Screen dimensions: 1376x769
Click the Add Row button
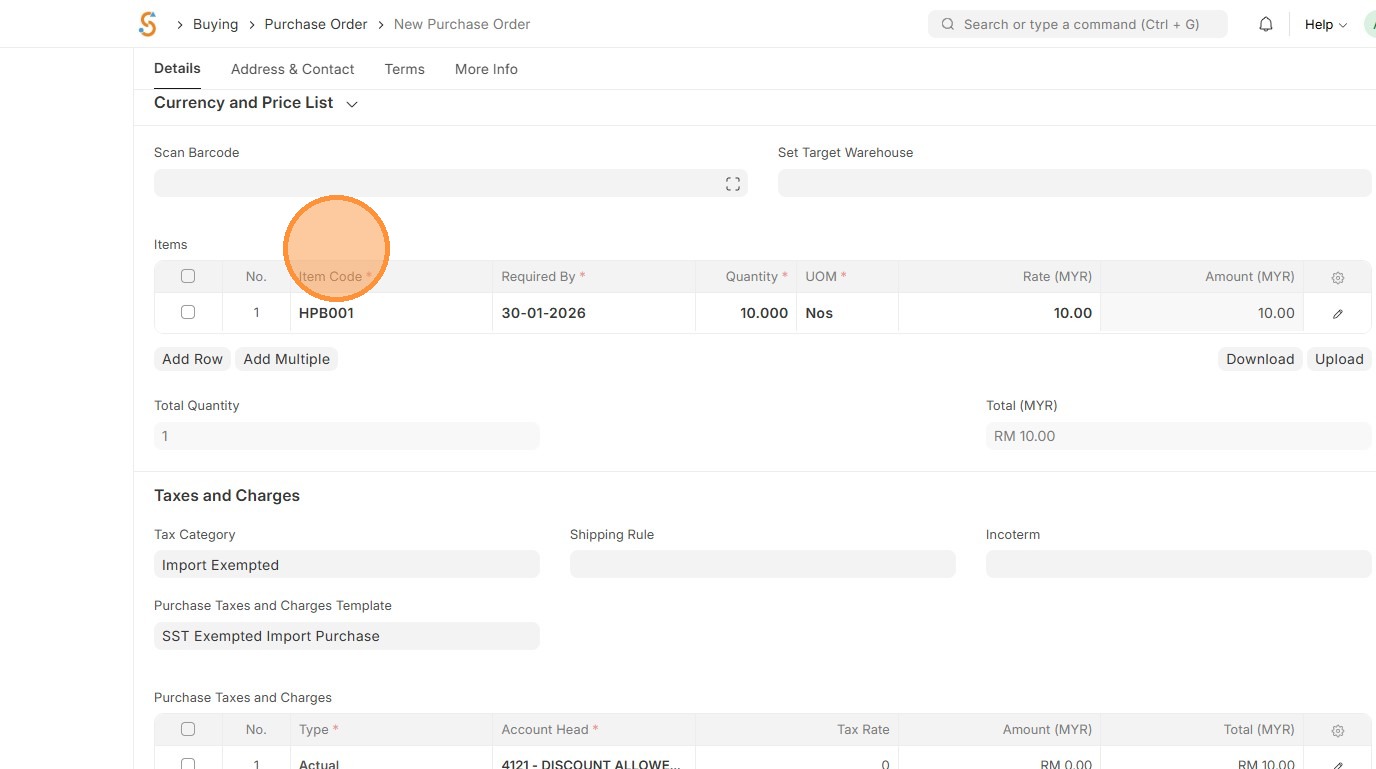tap(193, 359)
